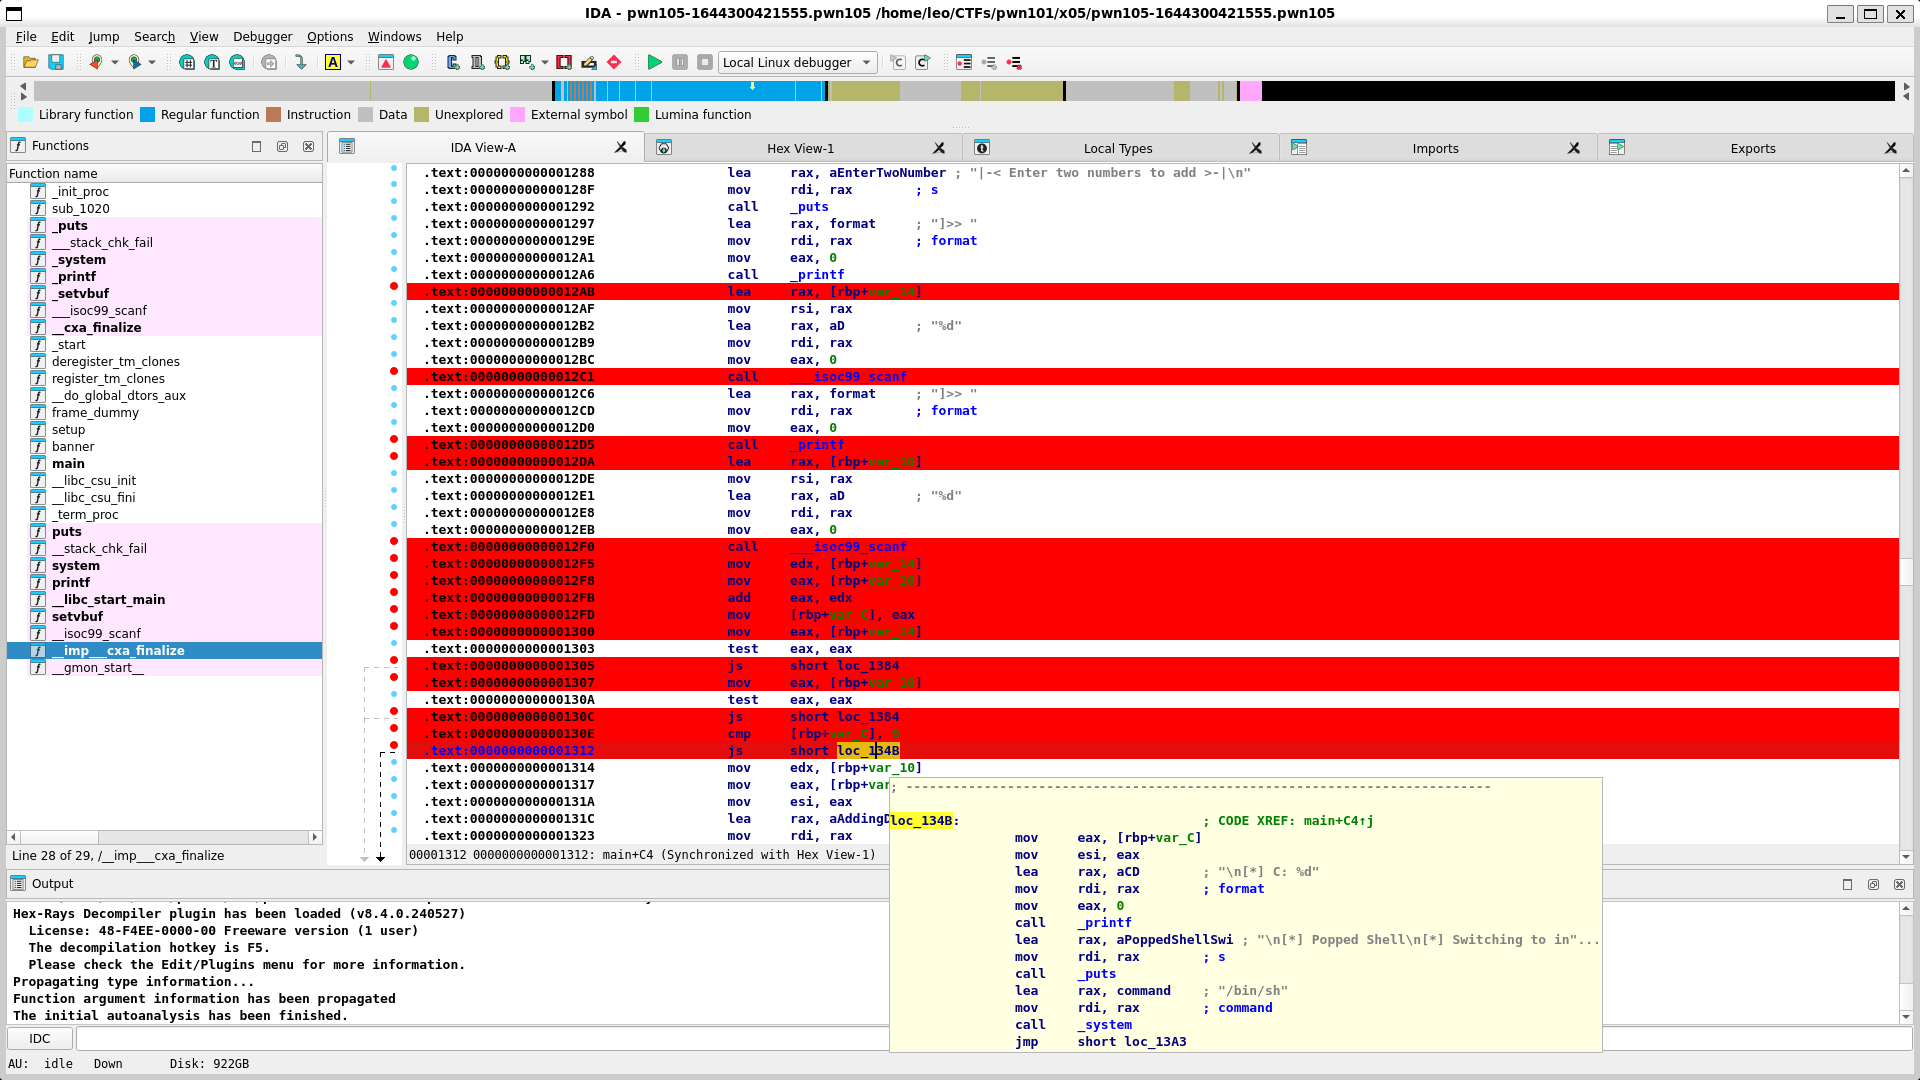Set breakpoint dot at address 1288
The width and height of the screenshot is (1920, 1080).
(394, 168)
